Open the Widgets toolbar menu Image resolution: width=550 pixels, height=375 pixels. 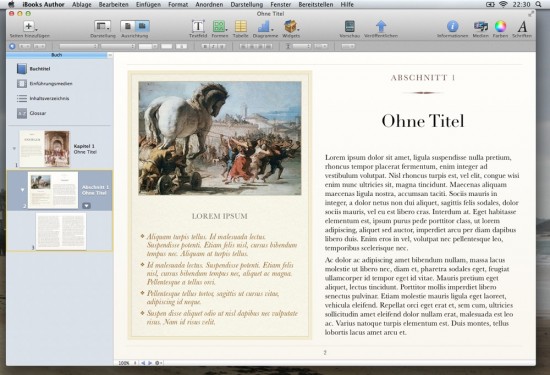[x=291, y=26]
